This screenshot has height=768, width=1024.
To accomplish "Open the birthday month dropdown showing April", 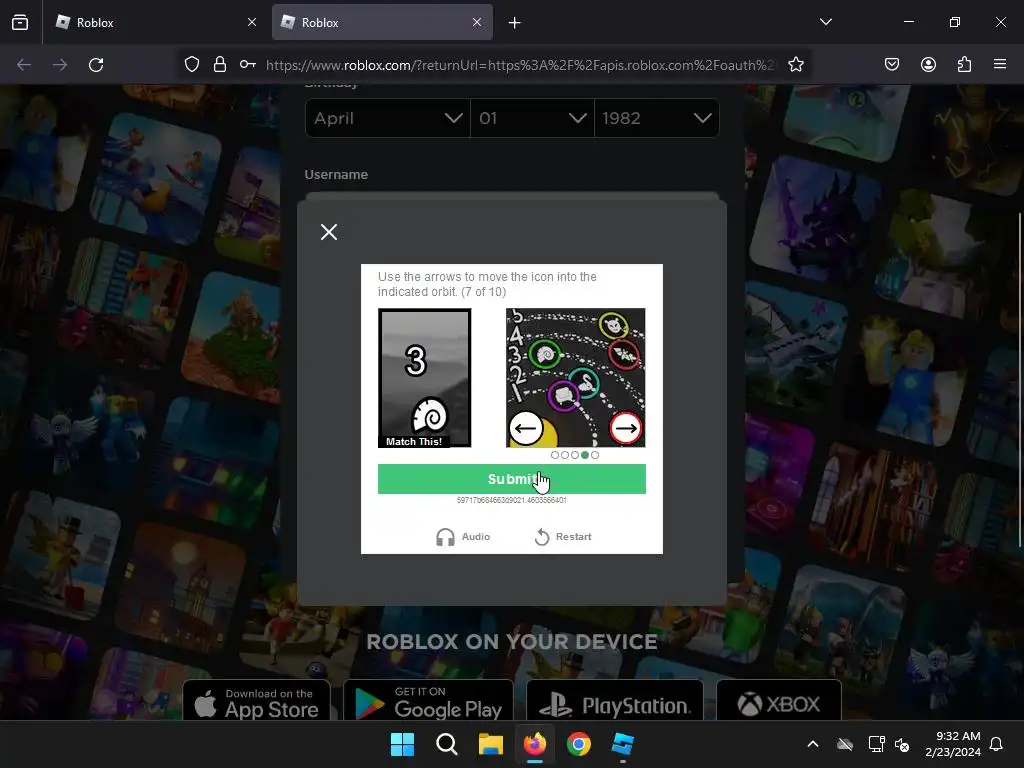I will [388, 118].
